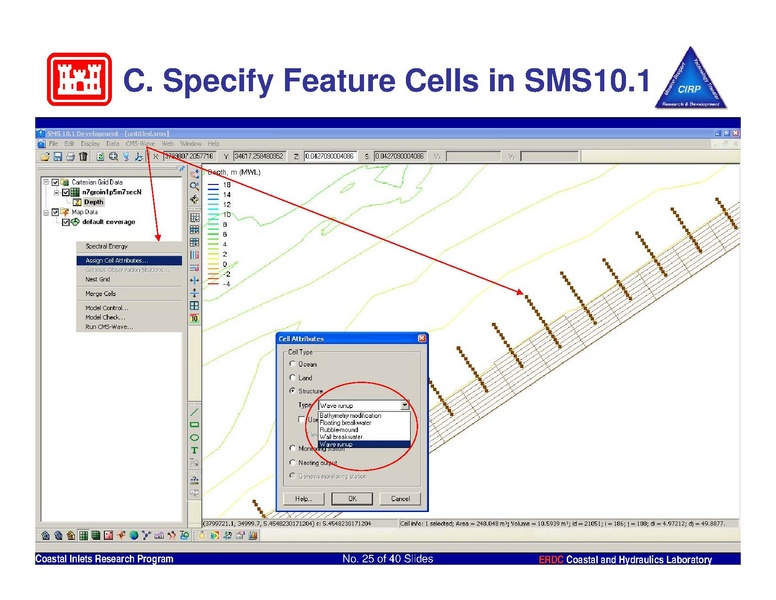This screenshot has width=776, height=600.
Task: Select the Depth dataset in tree
Action: [93, 202]
